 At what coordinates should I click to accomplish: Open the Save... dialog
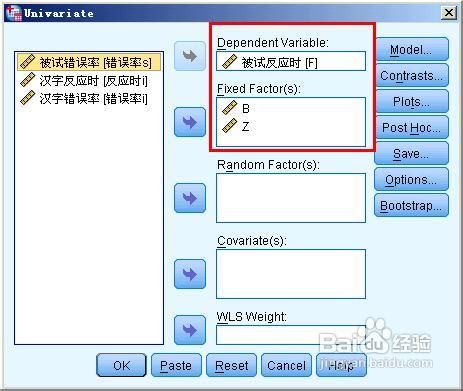point(411,153)
